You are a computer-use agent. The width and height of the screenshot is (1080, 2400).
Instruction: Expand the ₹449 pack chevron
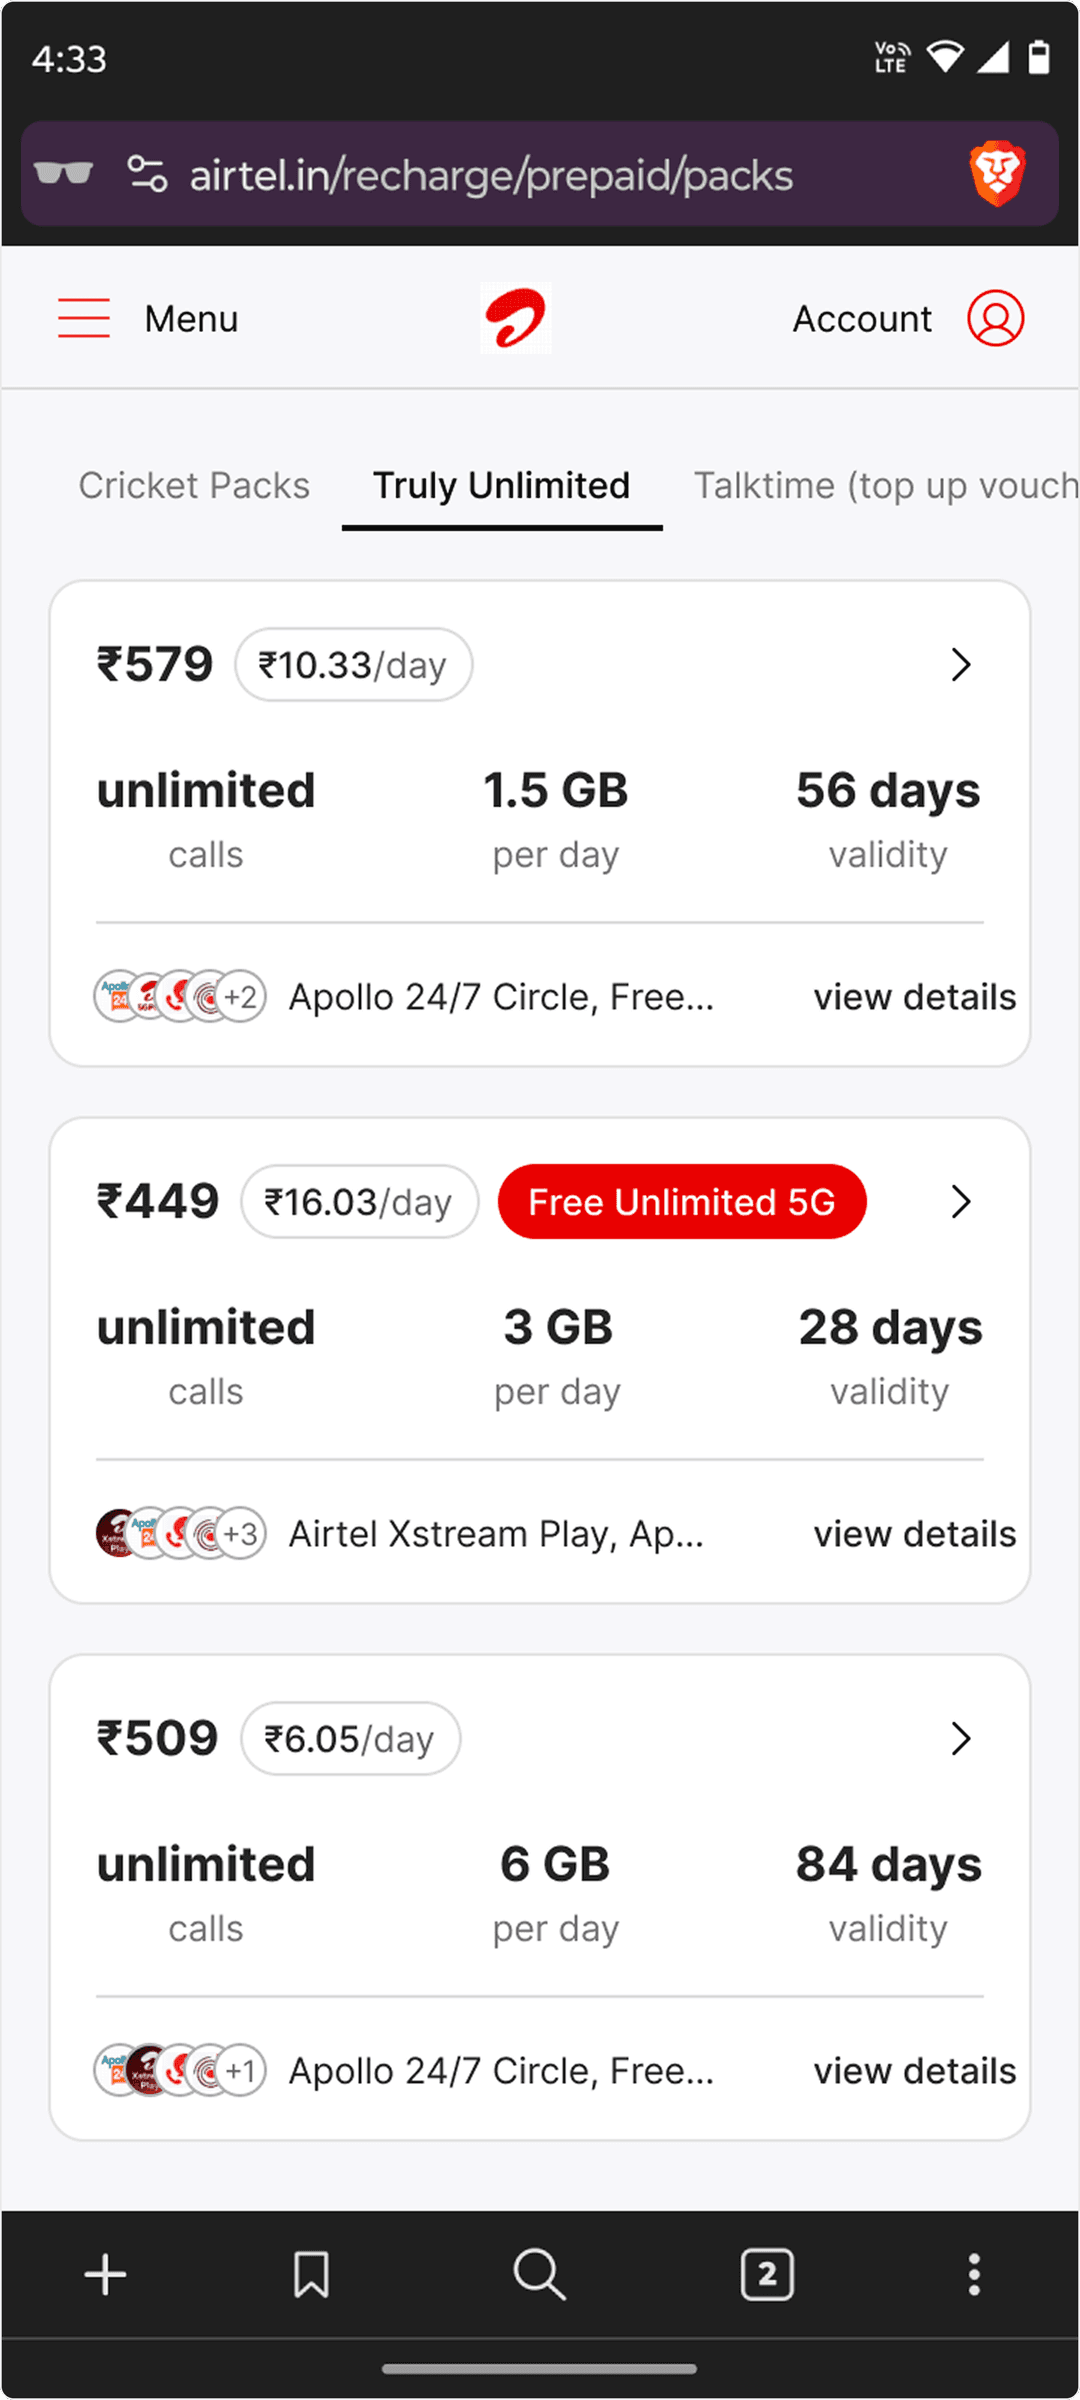click(x=961, y=1202)
